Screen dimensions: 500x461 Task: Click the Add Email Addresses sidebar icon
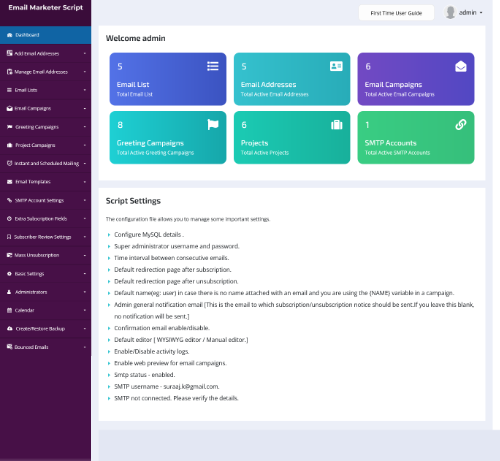10,53
